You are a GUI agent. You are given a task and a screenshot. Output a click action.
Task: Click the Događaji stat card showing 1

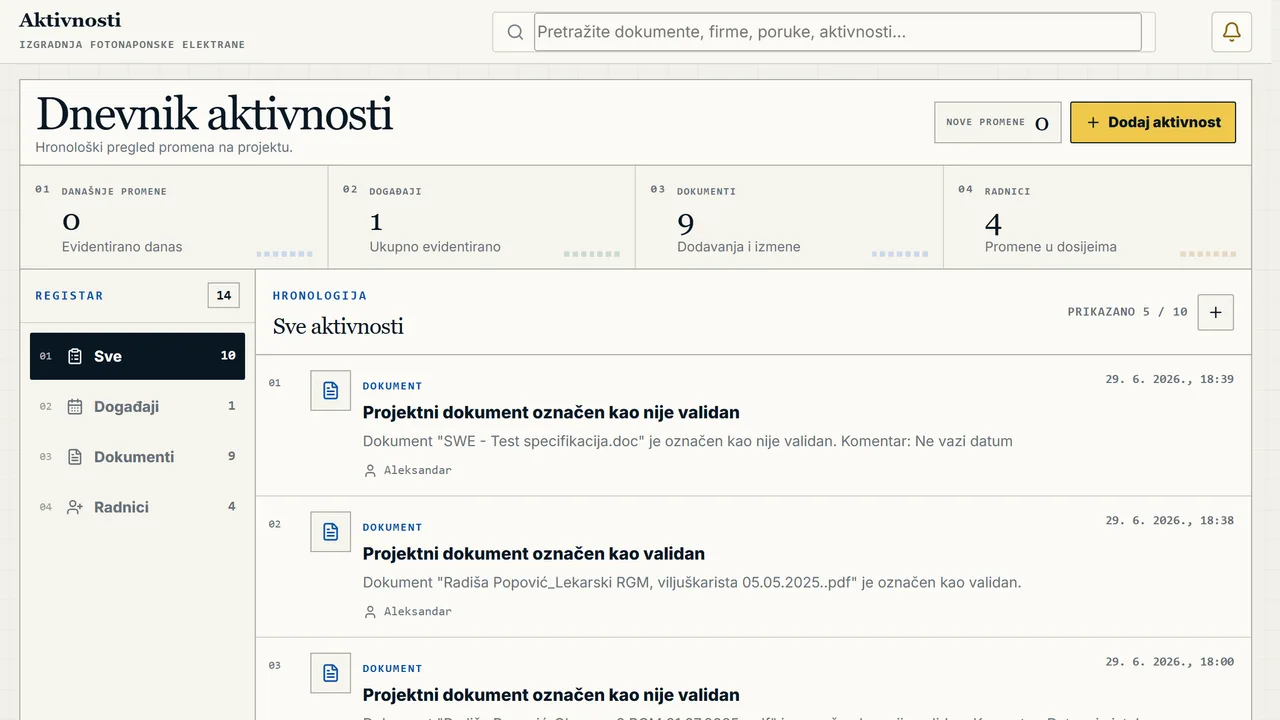482,217
